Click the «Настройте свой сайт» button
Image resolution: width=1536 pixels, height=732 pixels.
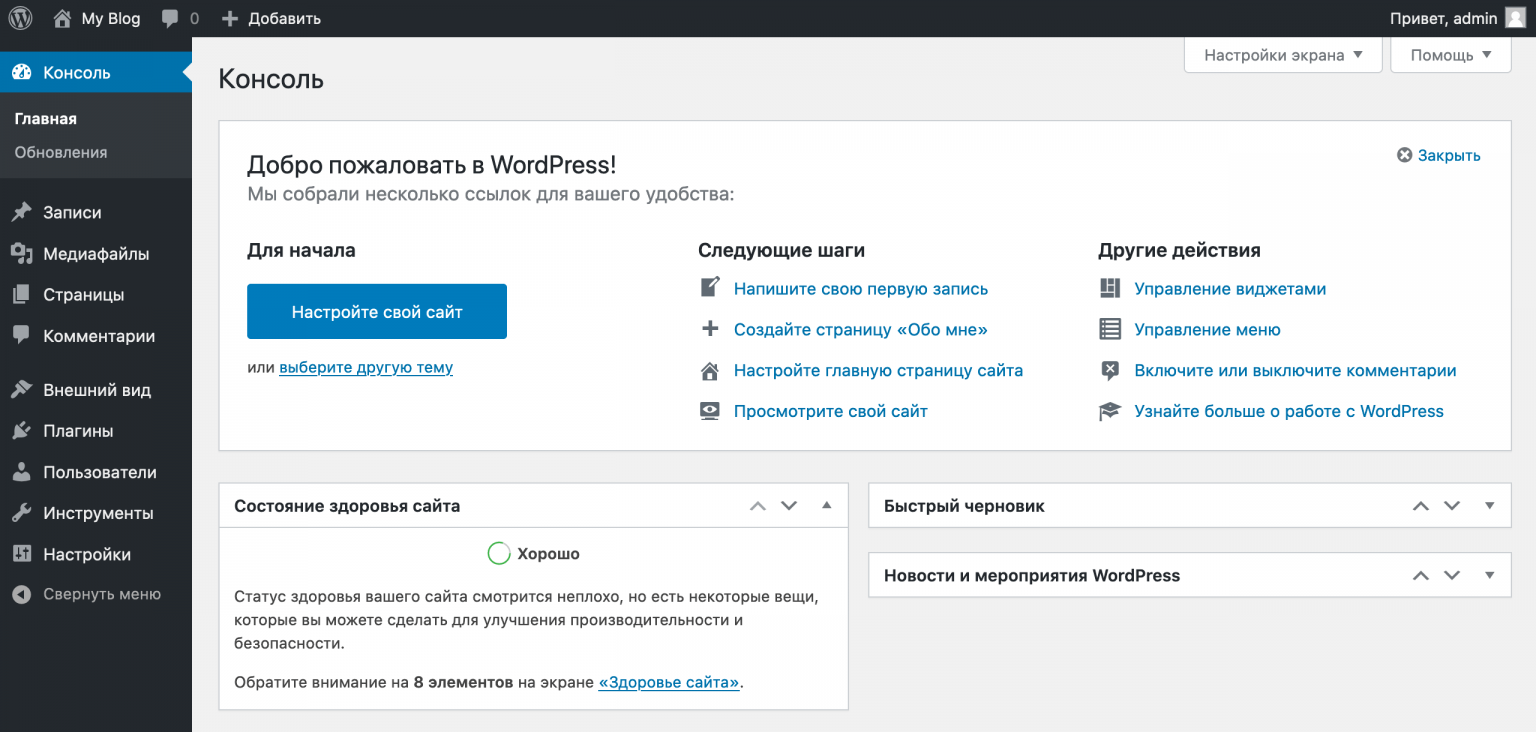[376, 311]
